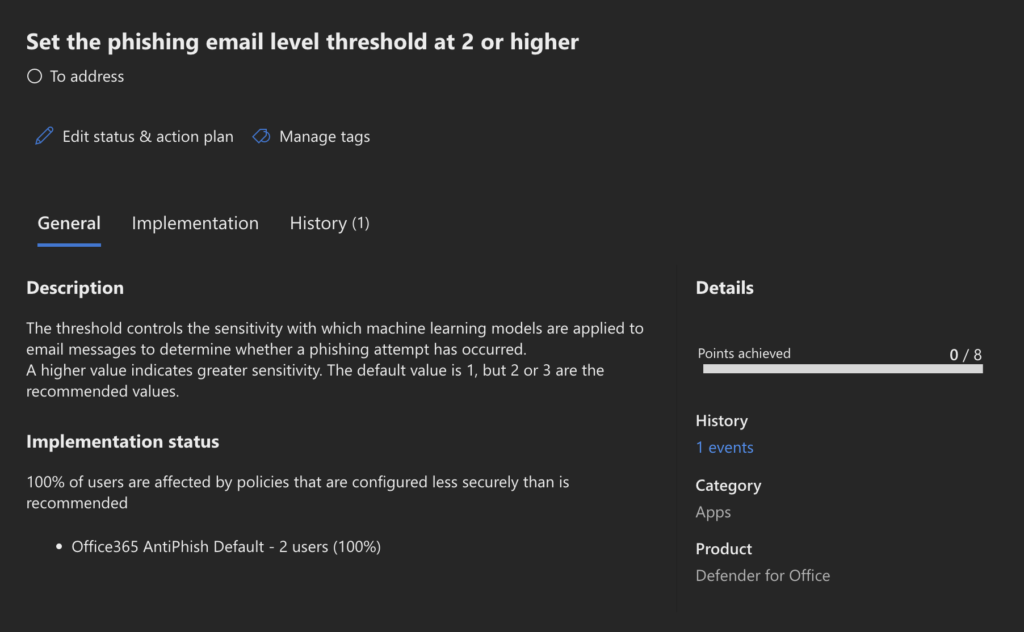Click the recommendation title about phishing threshold
Viewport: 1024px width, 632px height.
coord(302,41)
